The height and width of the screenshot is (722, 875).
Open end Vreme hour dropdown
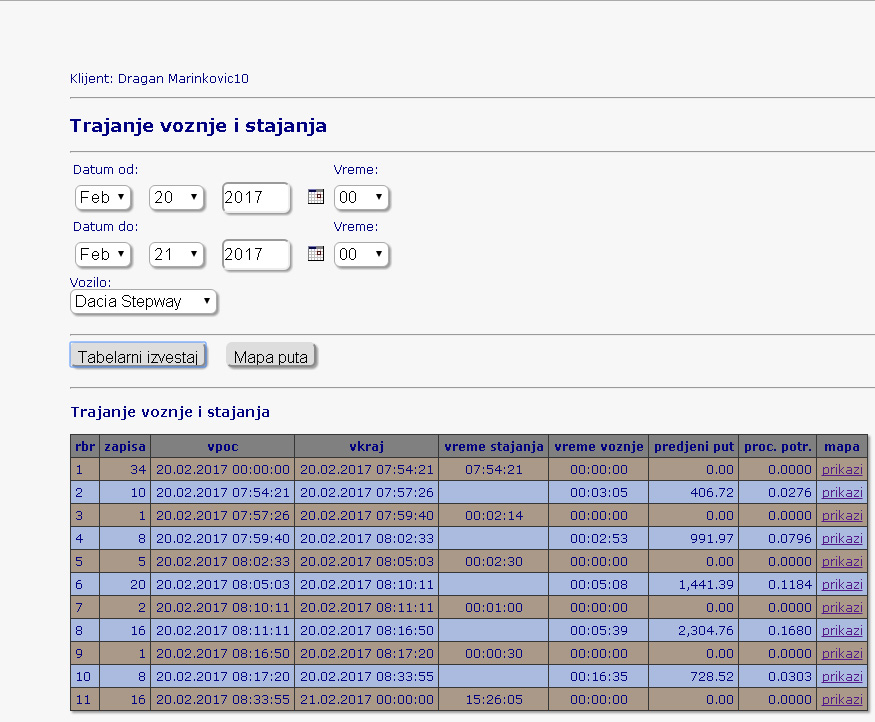[x=361, y=254]
